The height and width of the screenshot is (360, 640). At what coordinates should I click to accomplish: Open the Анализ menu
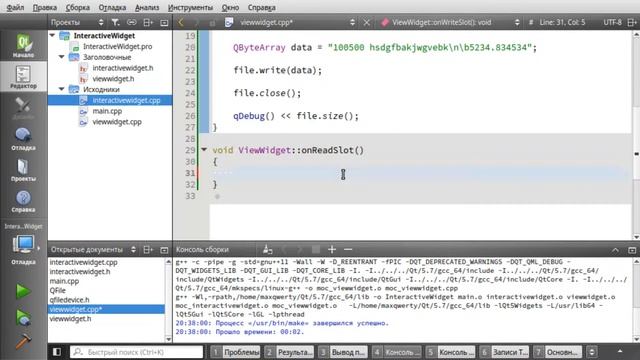pos(147,7)
